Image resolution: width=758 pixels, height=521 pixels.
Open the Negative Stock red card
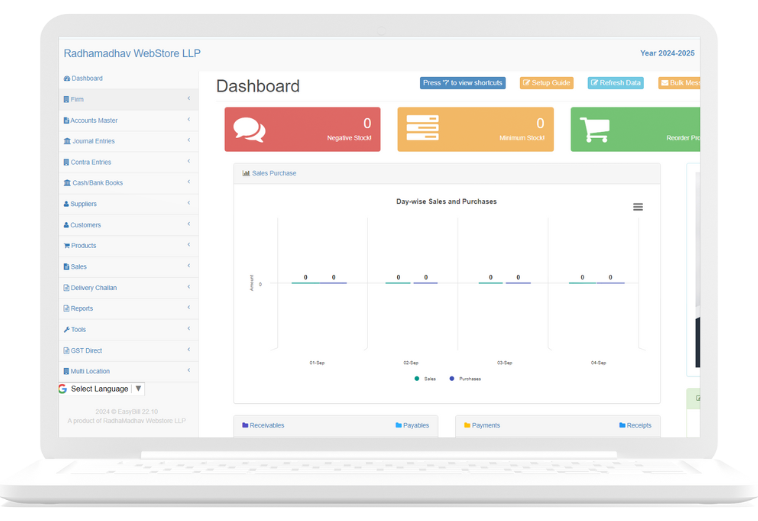pos(303,130)
